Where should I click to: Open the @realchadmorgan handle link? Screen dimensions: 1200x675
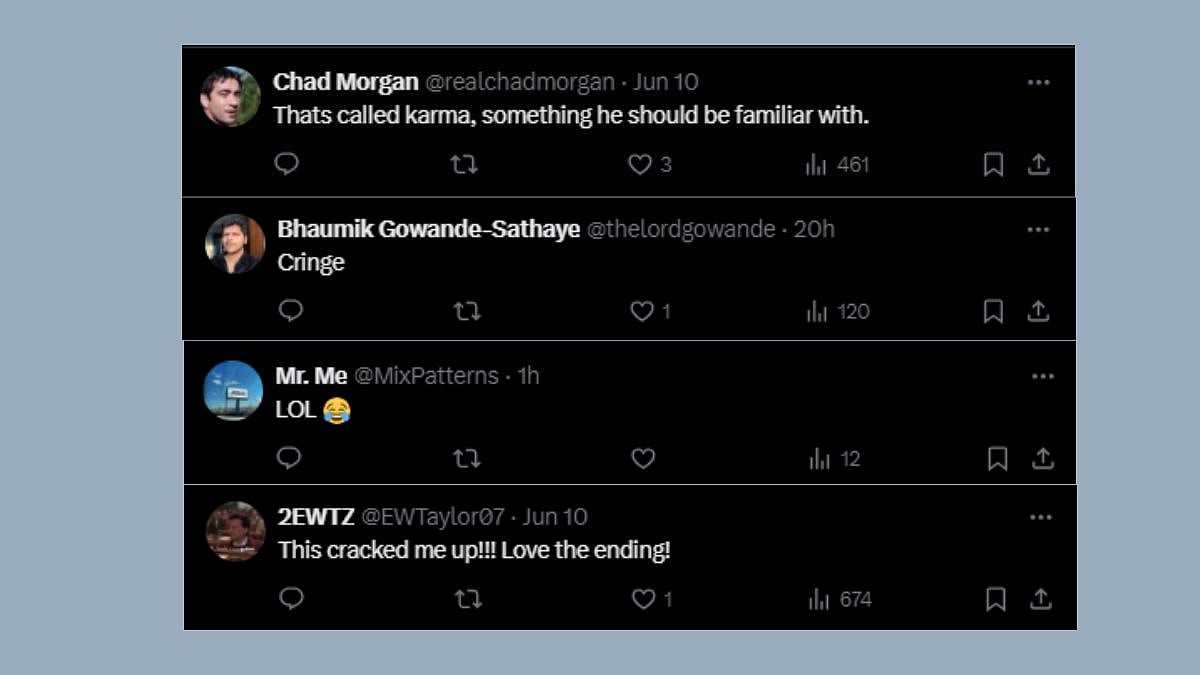coord(512,82)
